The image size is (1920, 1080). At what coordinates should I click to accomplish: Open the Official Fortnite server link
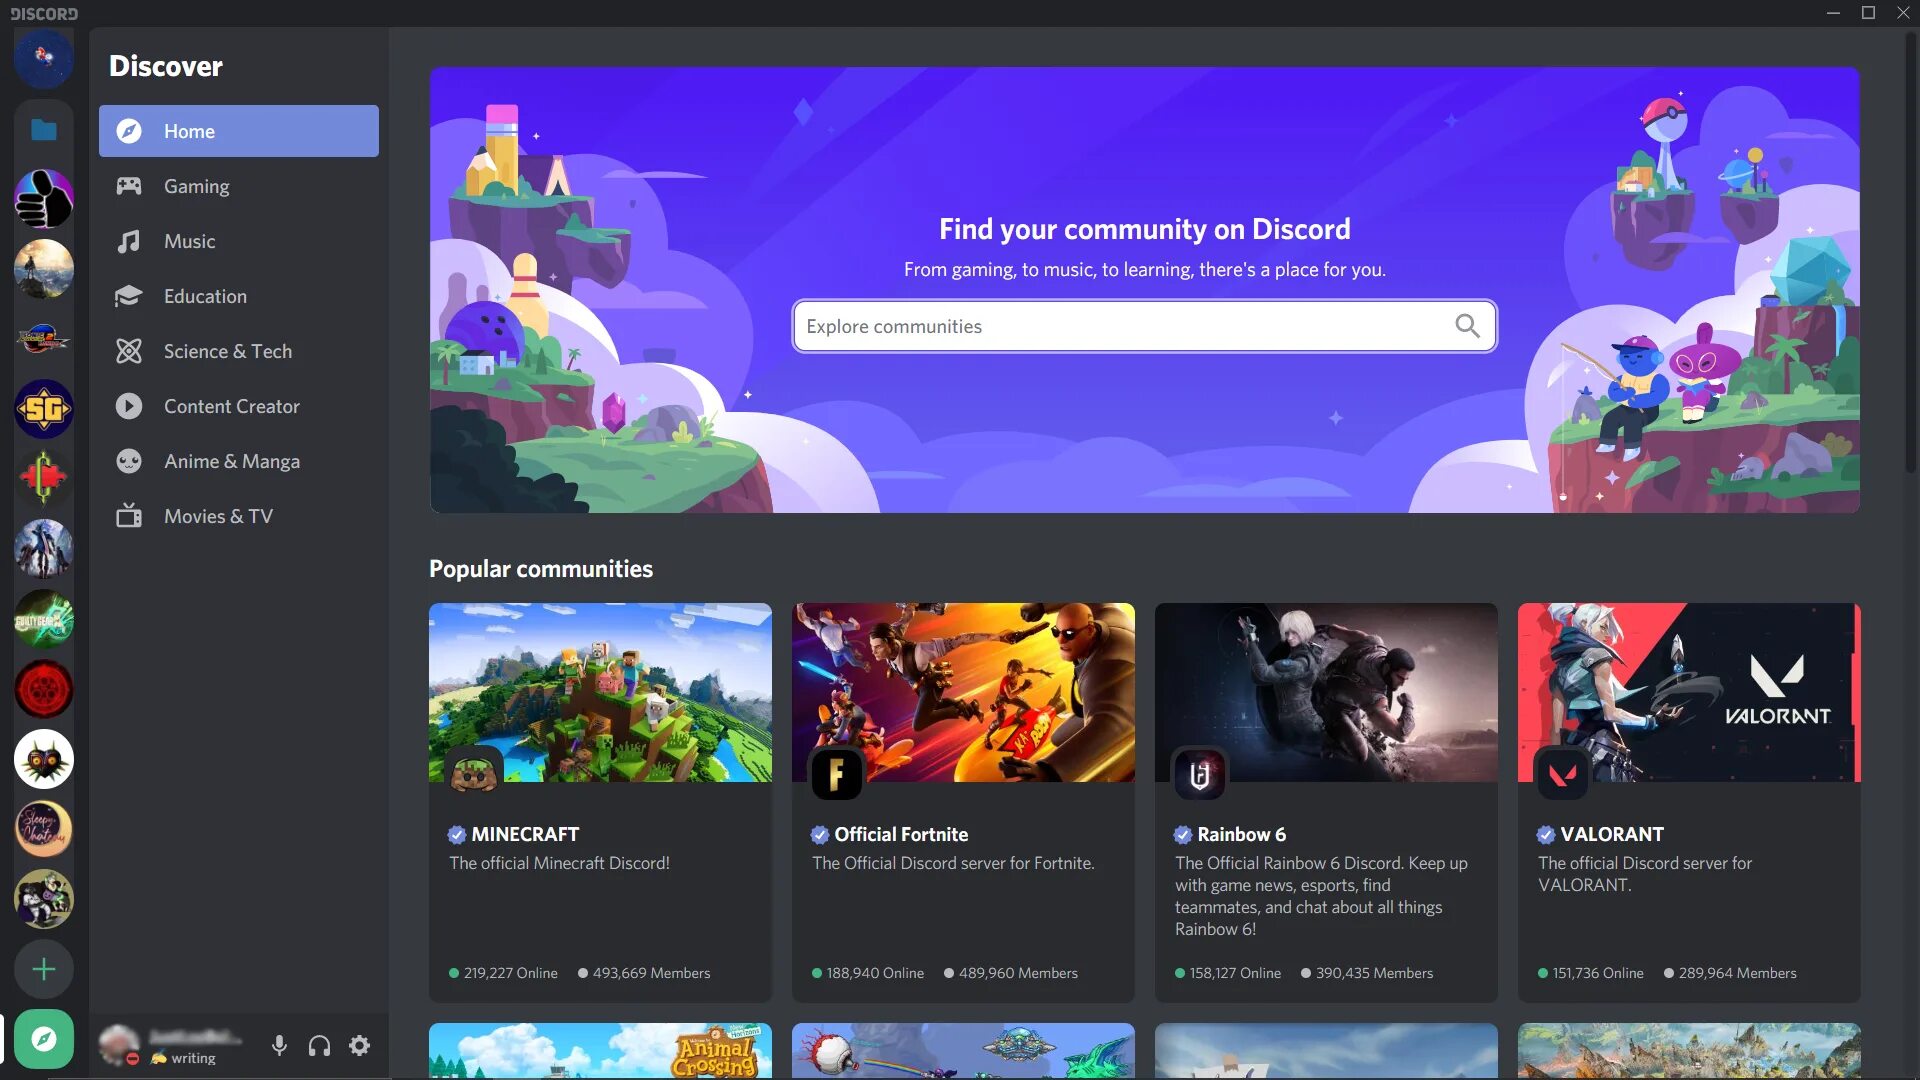point(901,834)
